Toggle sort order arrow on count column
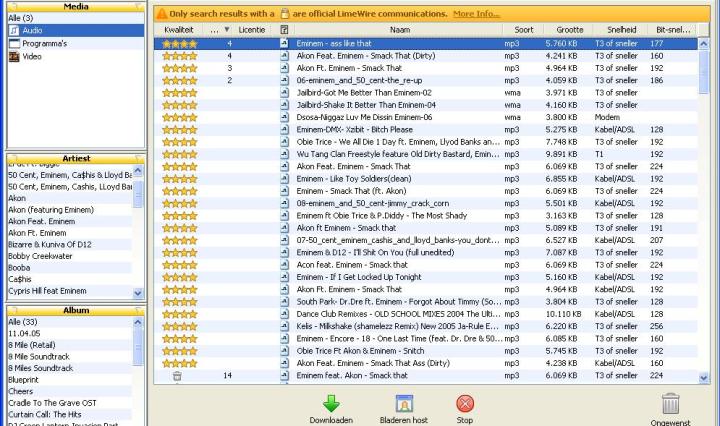720x426 pixels. [227, 31]
